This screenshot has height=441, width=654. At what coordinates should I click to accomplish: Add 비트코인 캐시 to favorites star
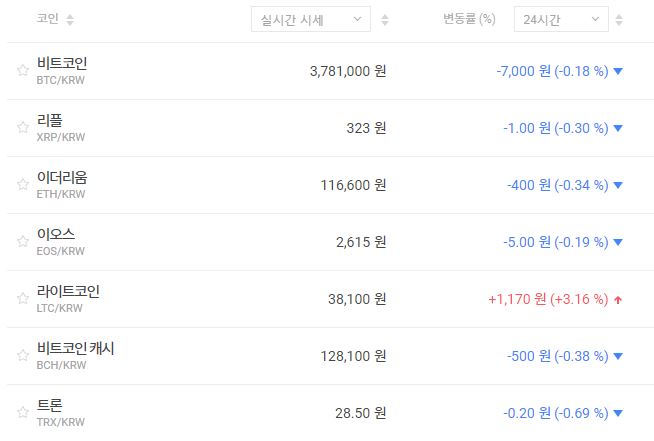point(22,355)
